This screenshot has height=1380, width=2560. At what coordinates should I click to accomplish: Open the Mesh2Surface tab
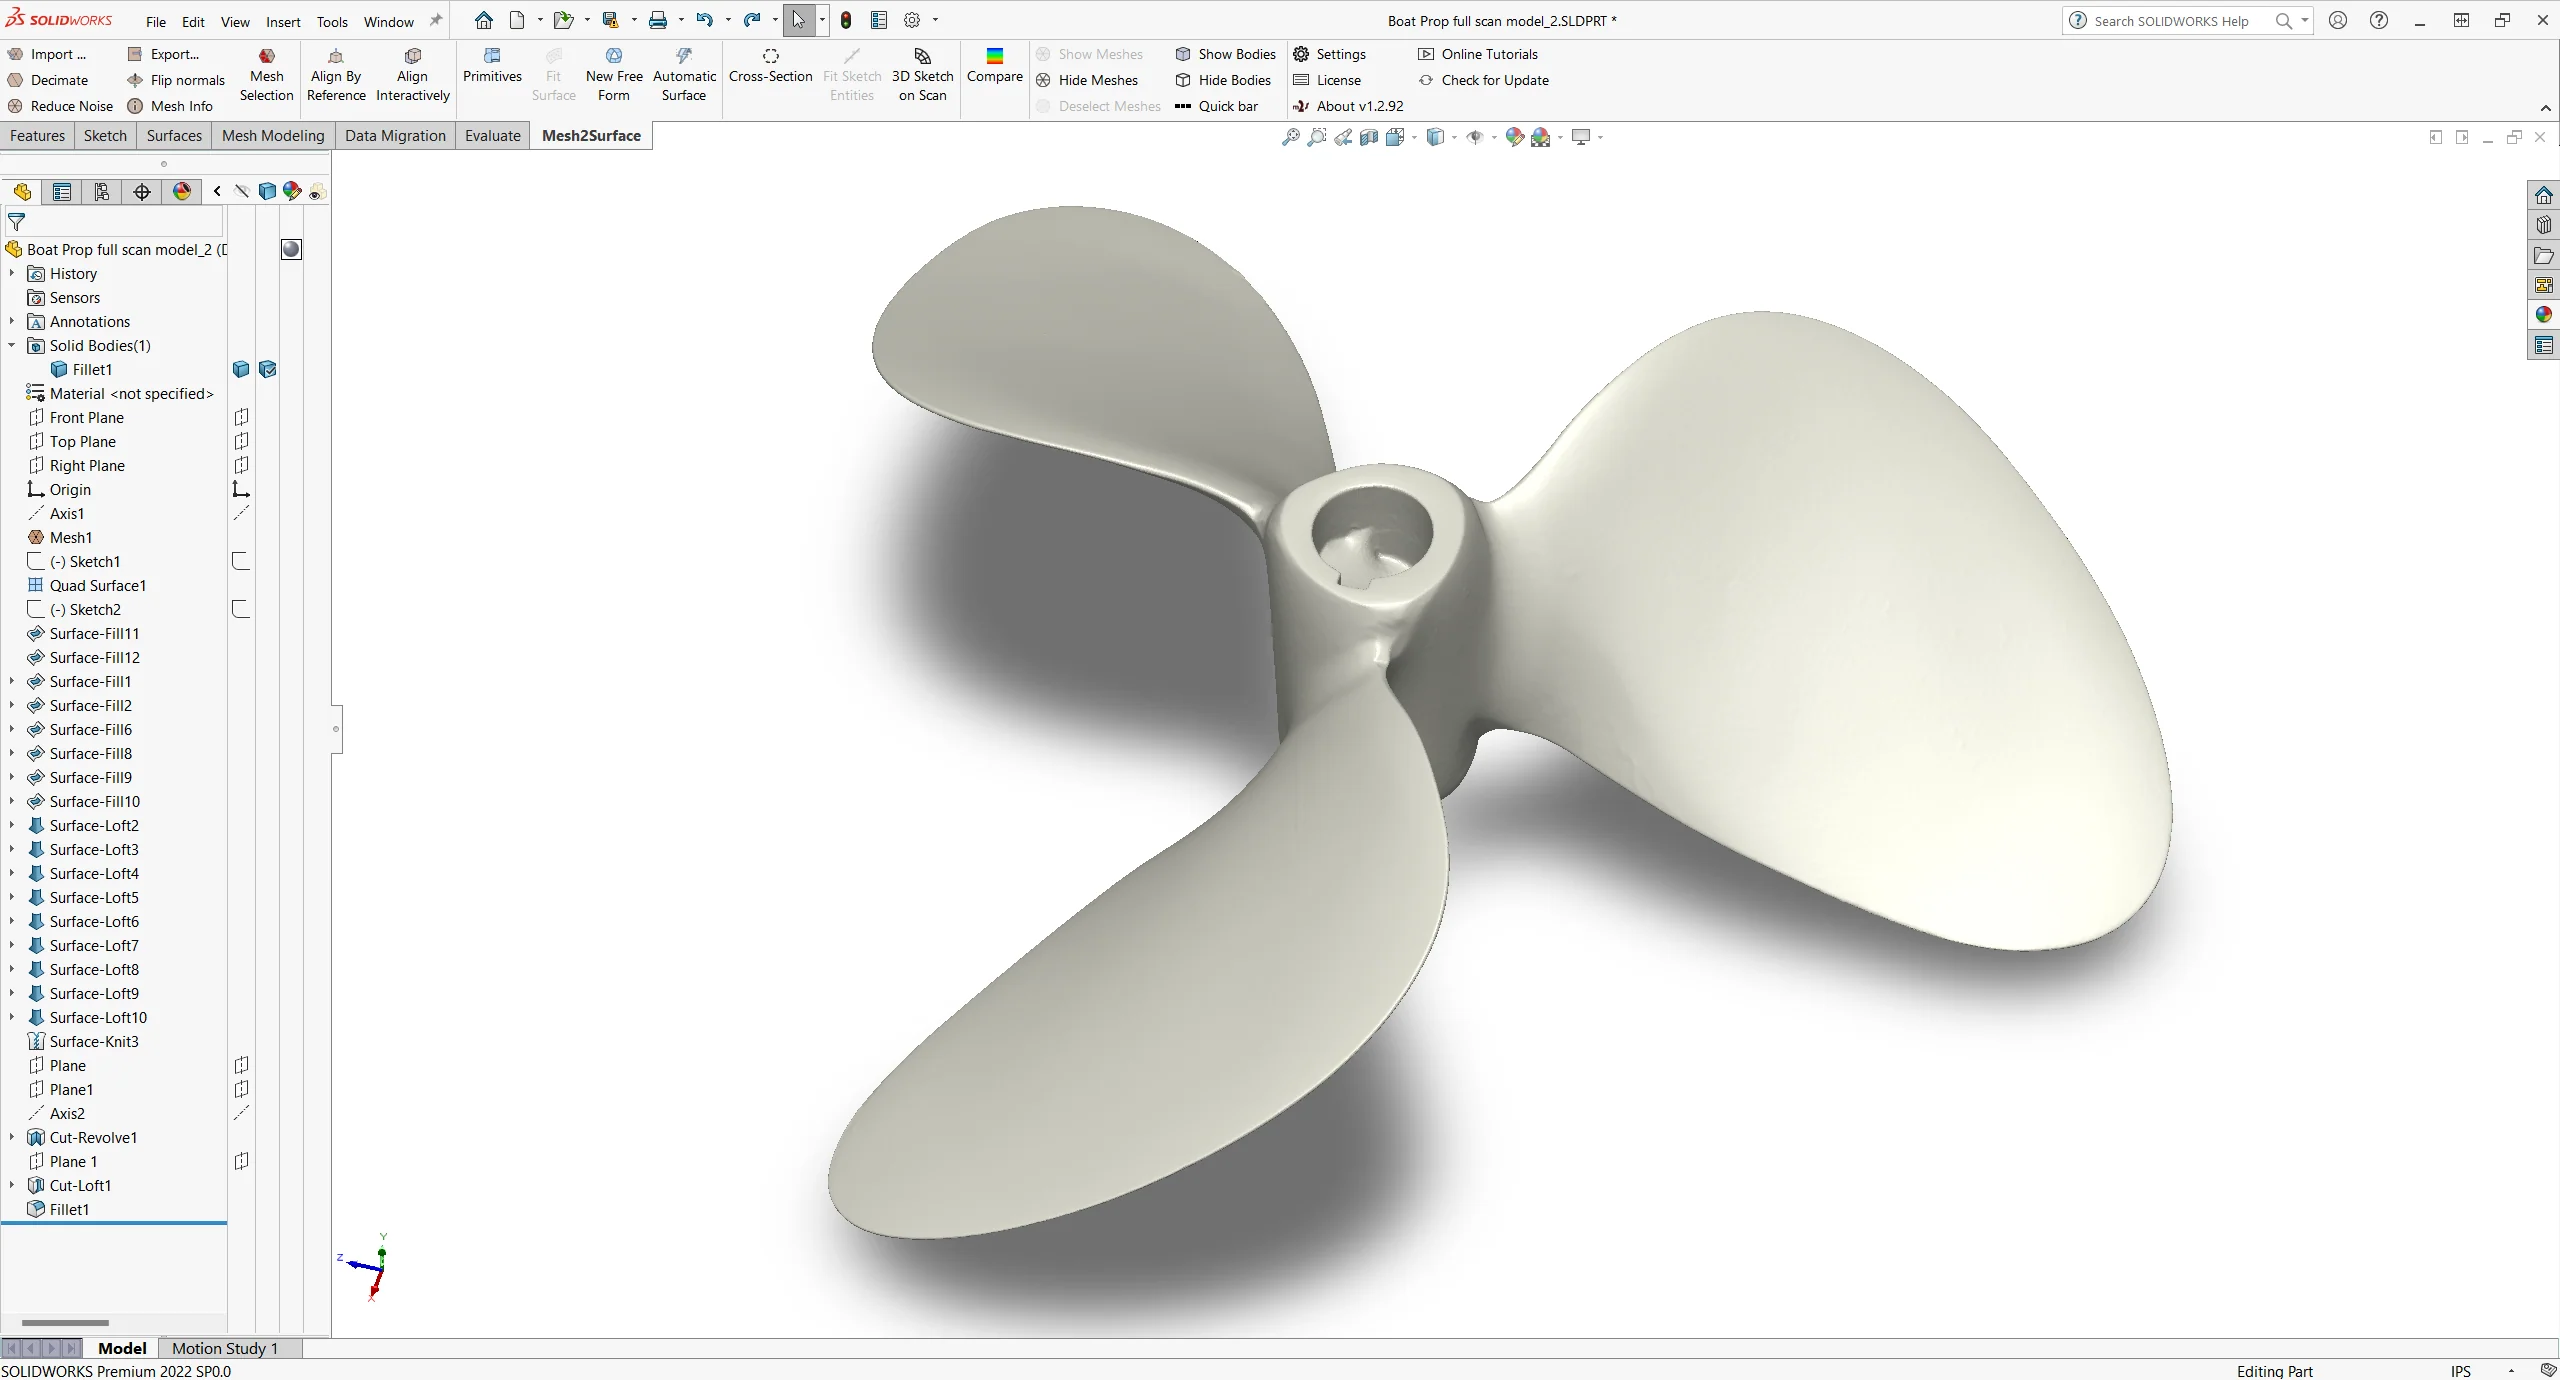589,134
